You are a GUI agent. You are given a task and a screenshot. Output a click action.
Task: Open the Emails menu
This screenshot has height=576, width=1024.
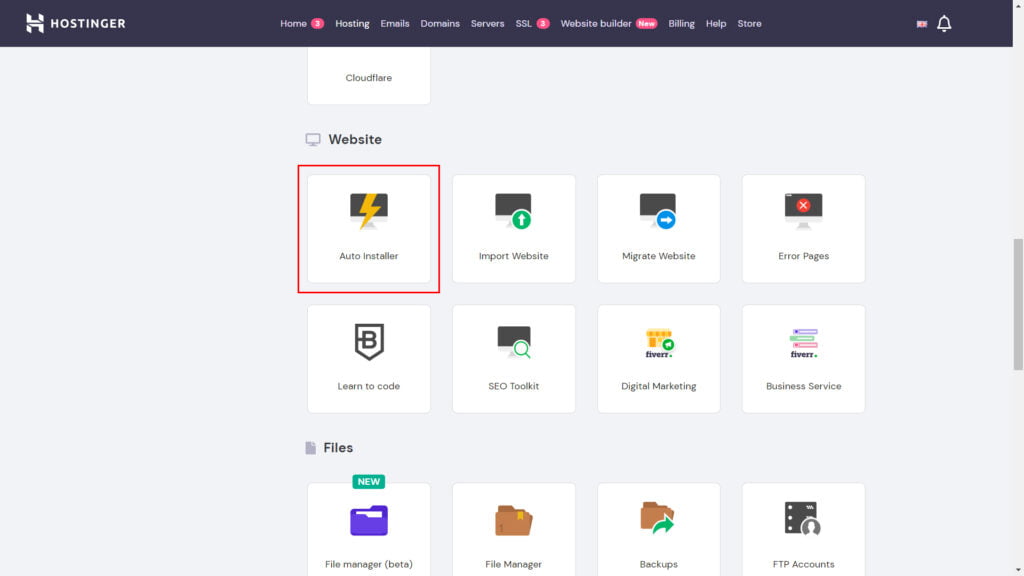394,24
